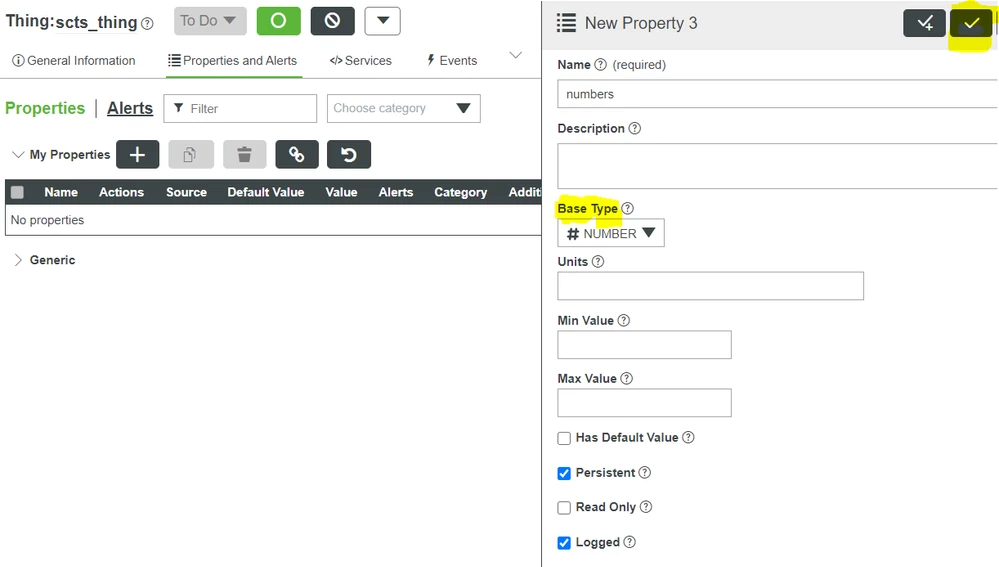
Task: Click the Description help icon
Action: click(x=635, y=129)
